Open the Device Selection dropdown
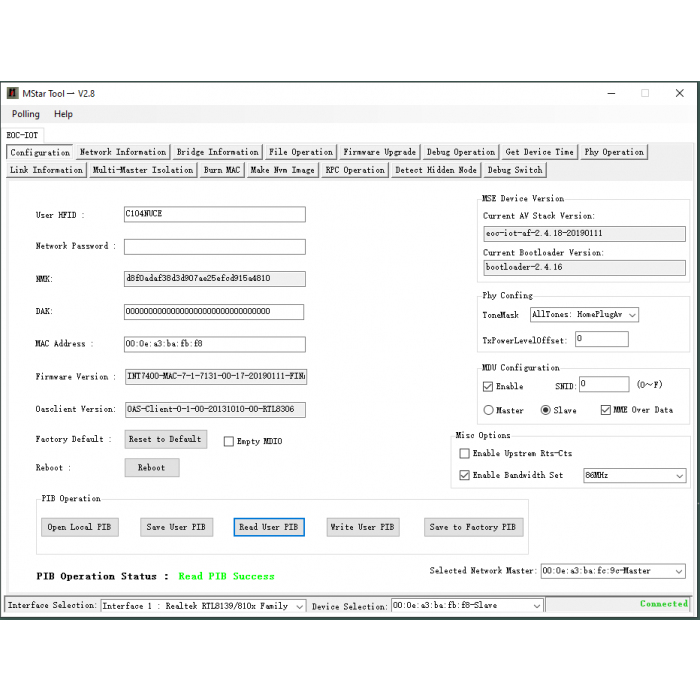Image resolution: width=700 pixels, height=700 pixels. (x=467, y=606)
